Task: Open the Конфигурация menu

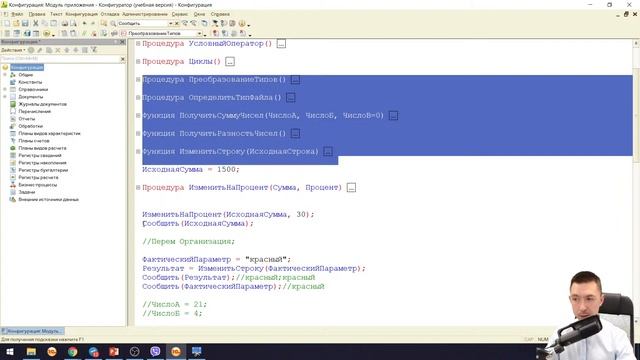Action: click(82, 14)
